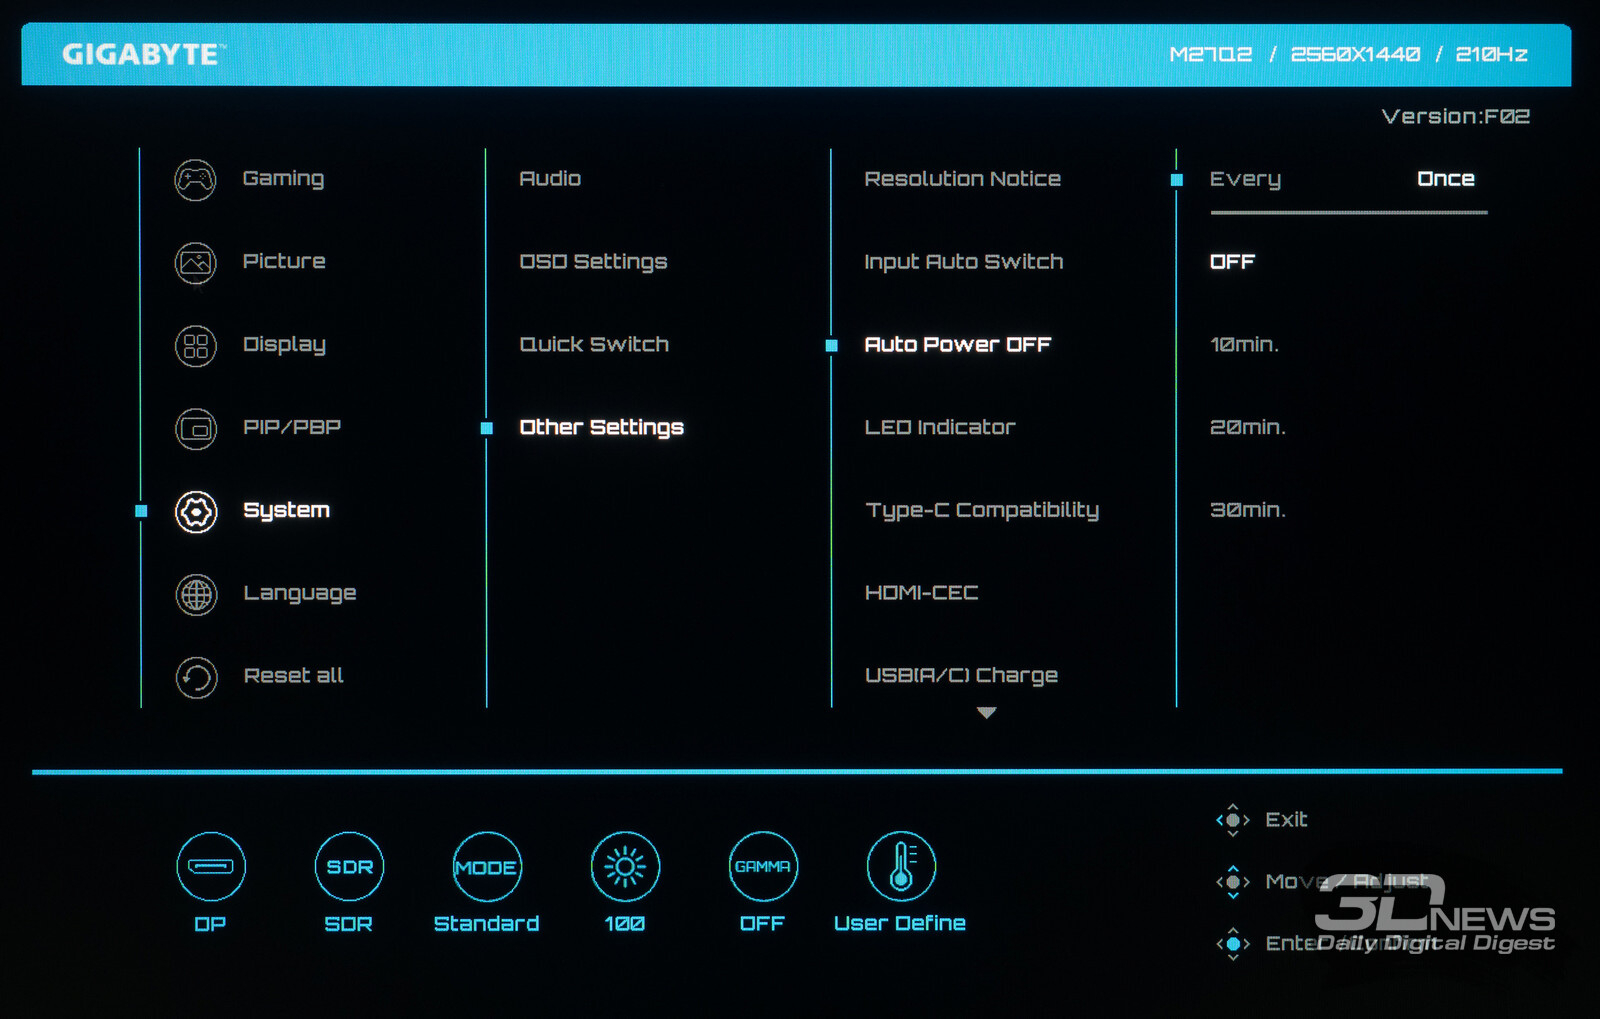Select the Gaming controller icon

[x=195, y=180]
